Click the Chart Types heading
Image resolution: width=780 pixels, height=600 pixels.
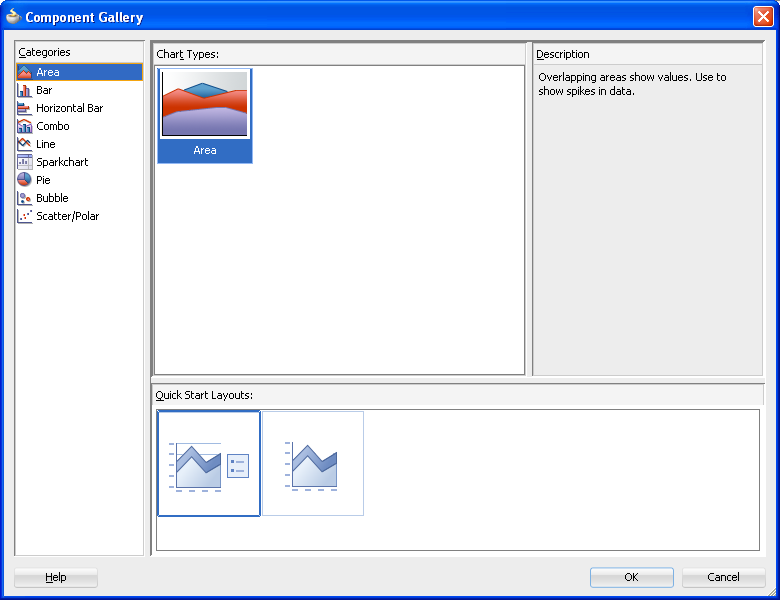pos(188,54)
